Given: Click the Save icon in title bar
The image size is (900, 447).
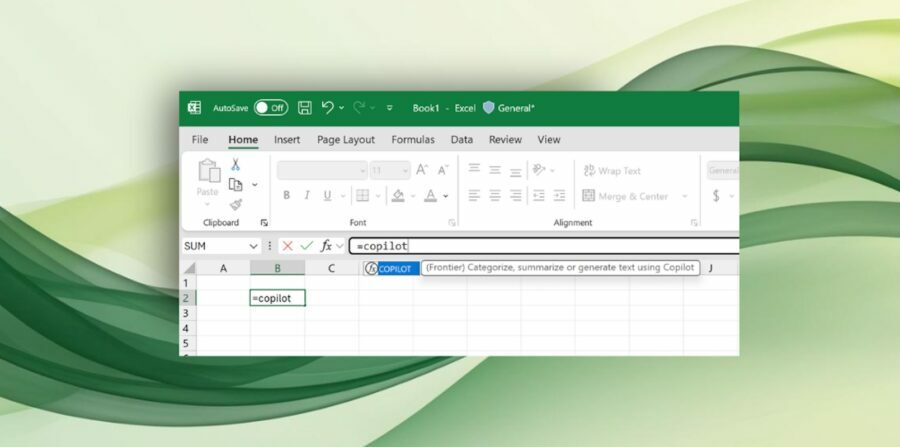Looking at the screenshot, I should coord(304,108).
